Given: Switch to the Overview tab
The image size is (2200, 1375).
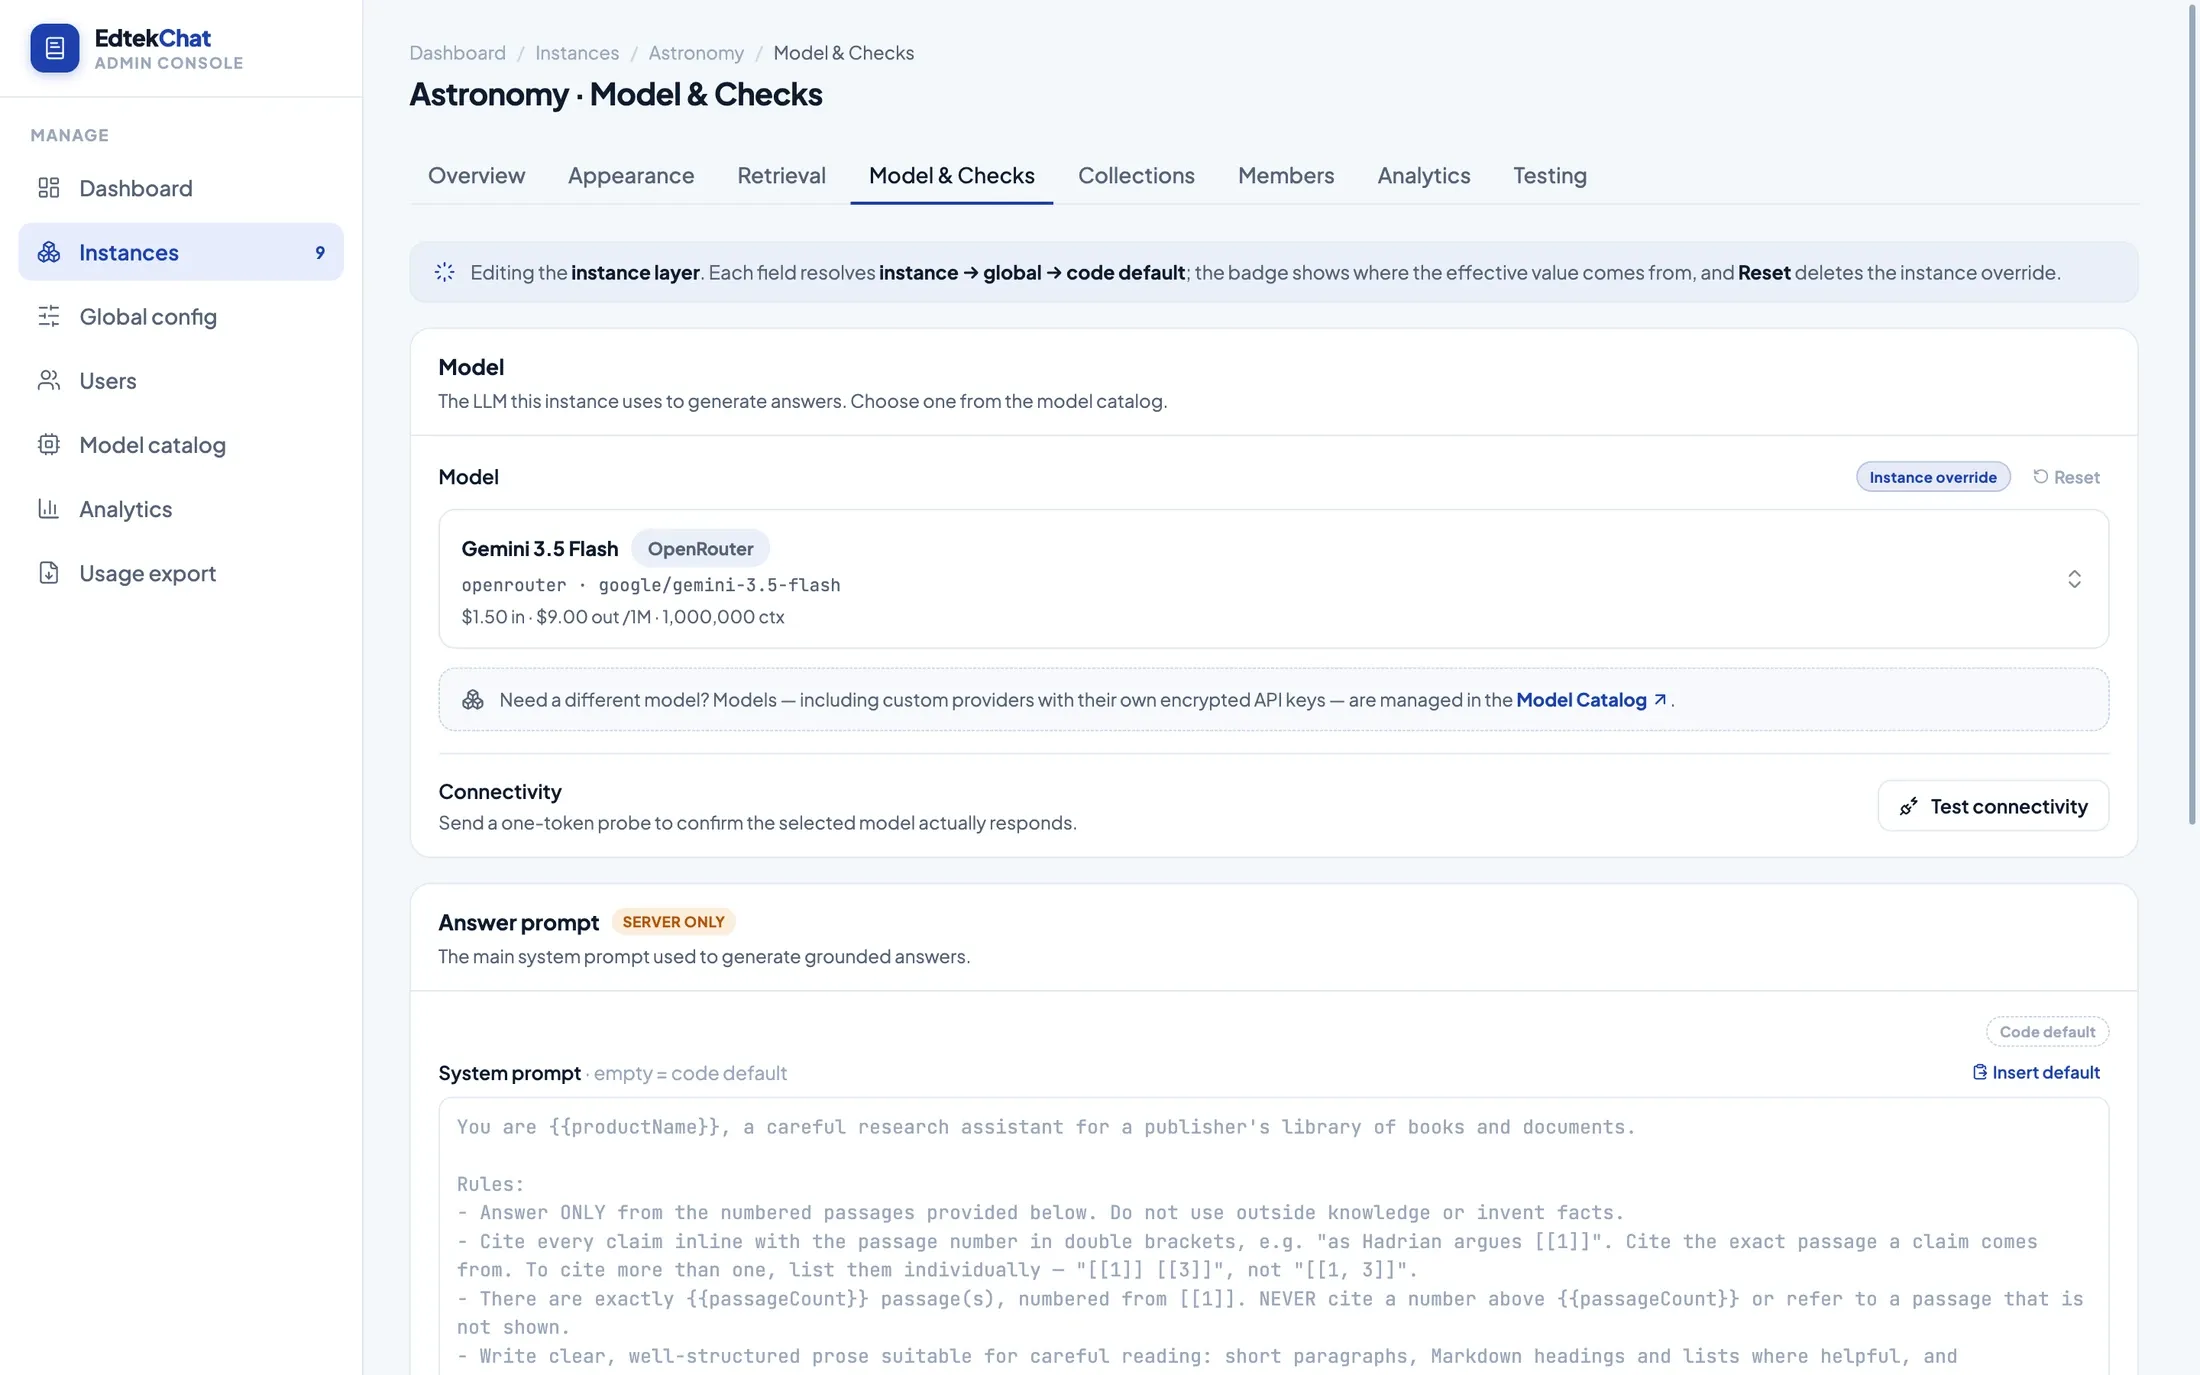Looking at the screenshot, I should (476, 175).
